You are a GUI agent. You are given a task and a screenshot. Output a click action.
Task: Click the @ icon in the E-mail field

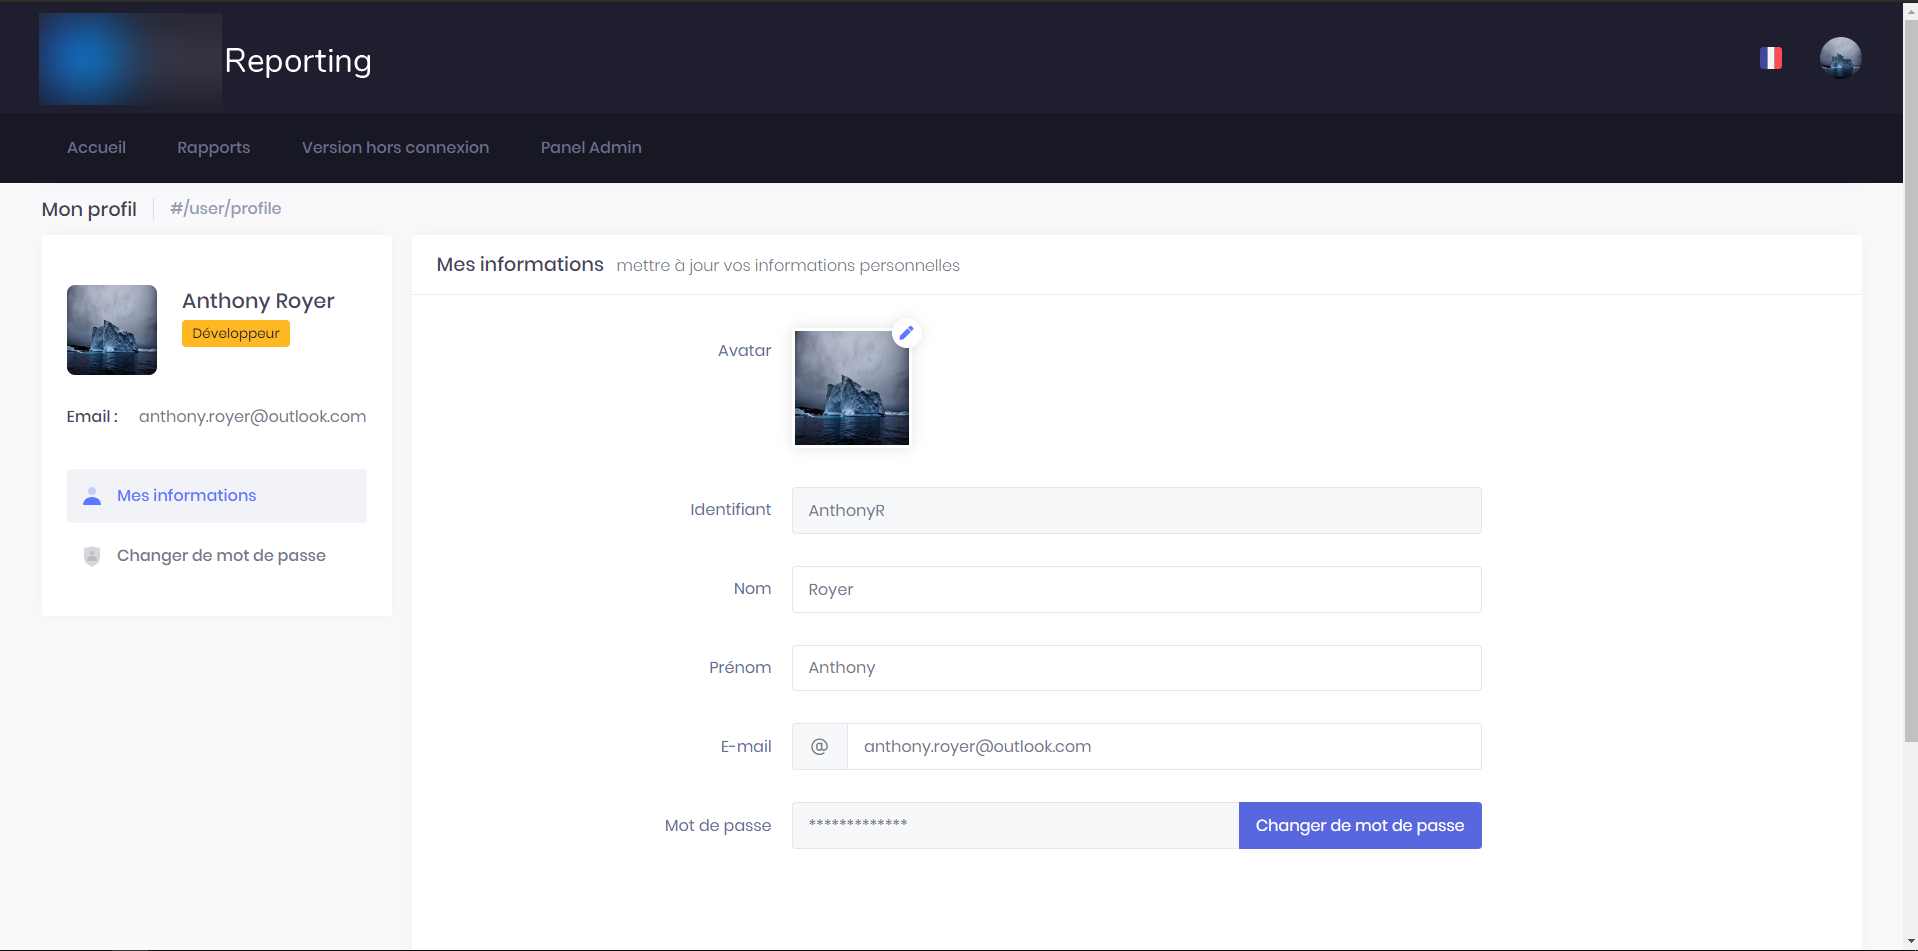point(819,747)
